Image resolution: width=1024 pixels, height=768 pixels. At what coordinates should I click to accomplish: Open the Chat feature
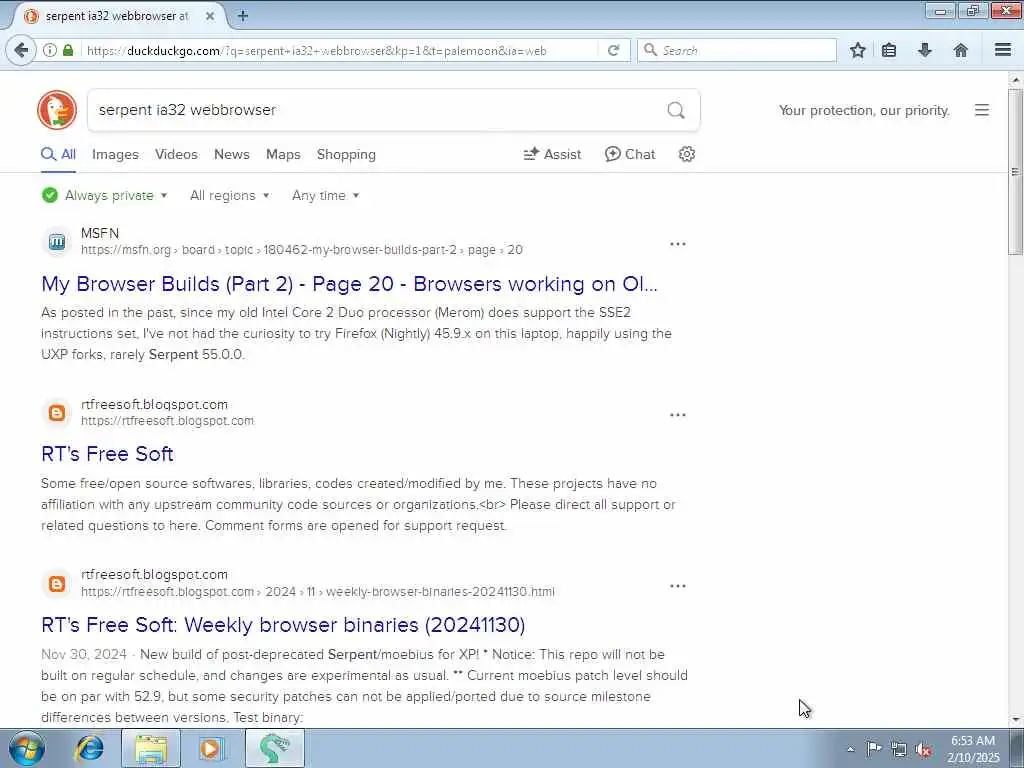[x=630, y=154]
